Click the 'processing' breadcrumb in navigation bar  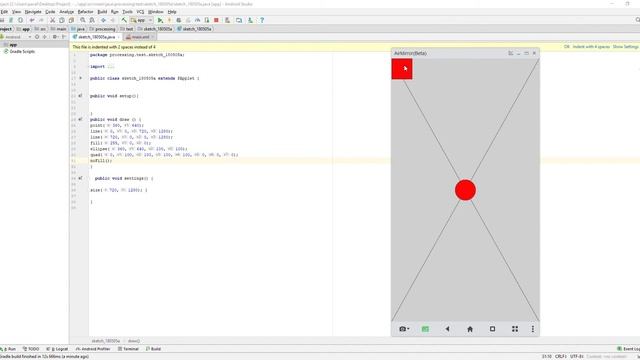(x=102, y=29)
